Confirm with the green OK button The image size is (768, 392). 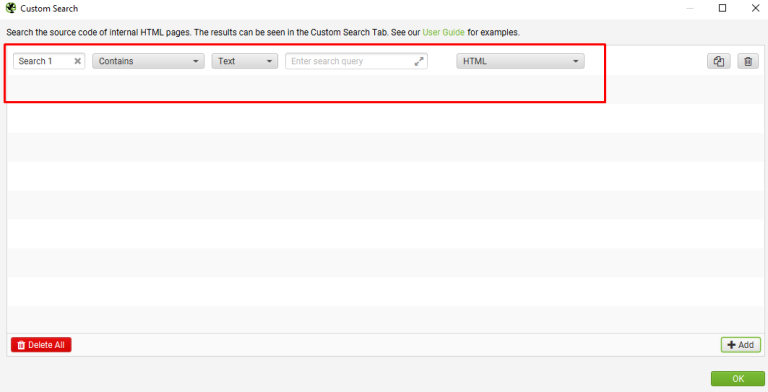(x=738, y=379)
